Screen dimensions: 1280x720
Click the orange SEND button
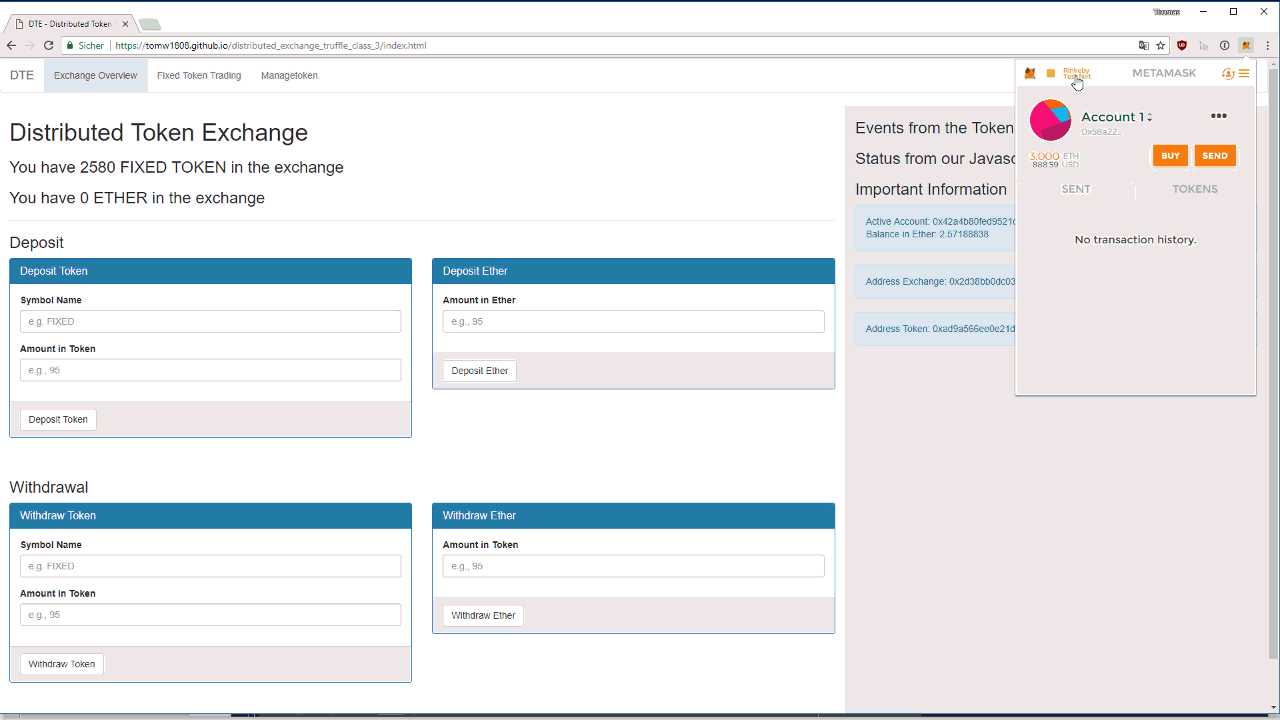(x=1215, y=156)
